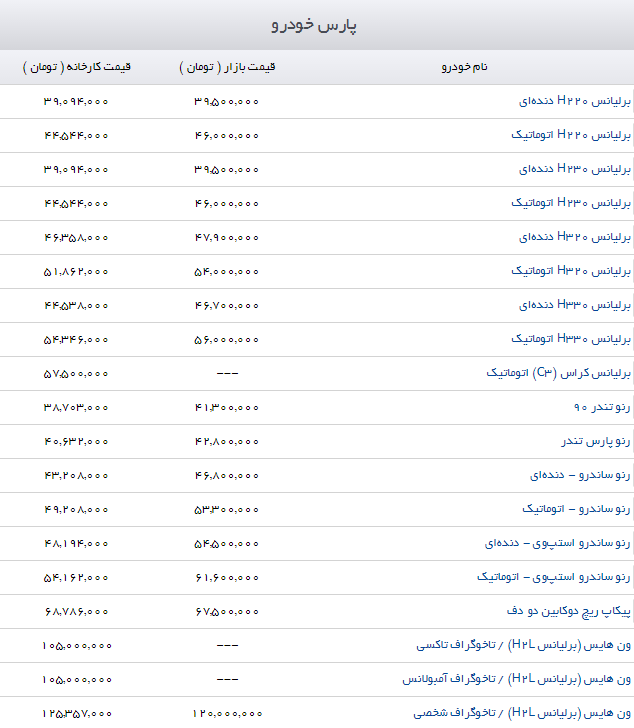Select market price ۵۳,۳۰۰,۰۰۰ cell
The height and width of the screenshot is (728, 634).
point(226,510)
